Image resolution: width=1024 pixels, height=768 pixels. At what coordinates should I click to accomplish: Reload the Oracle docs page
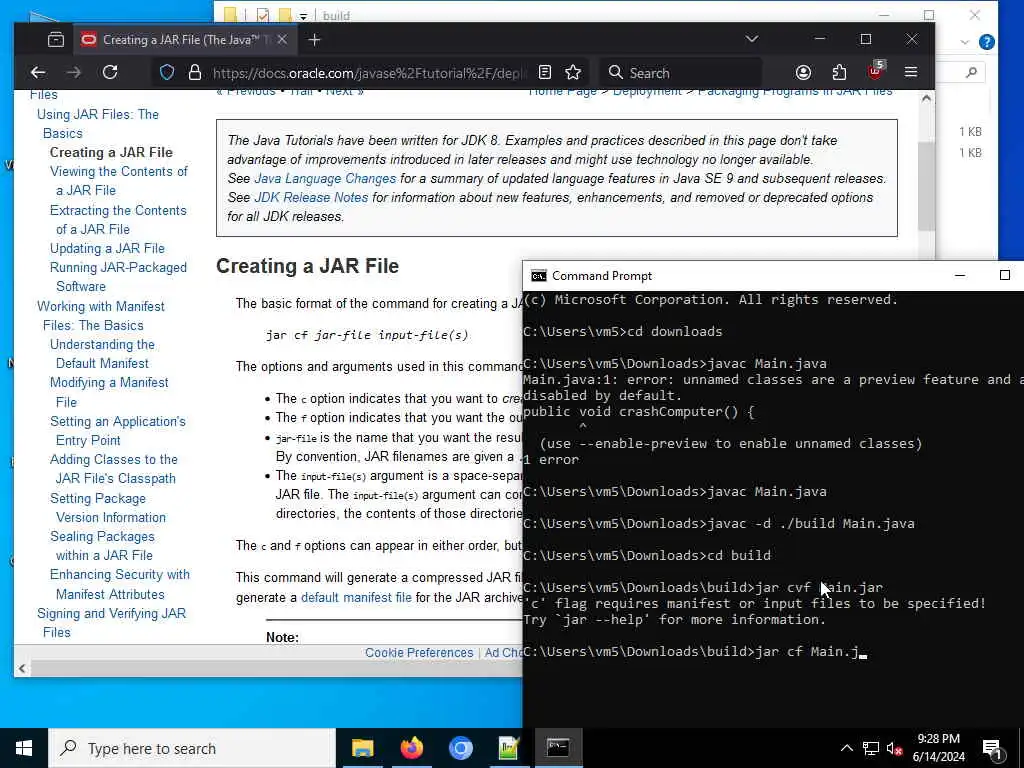110,72
